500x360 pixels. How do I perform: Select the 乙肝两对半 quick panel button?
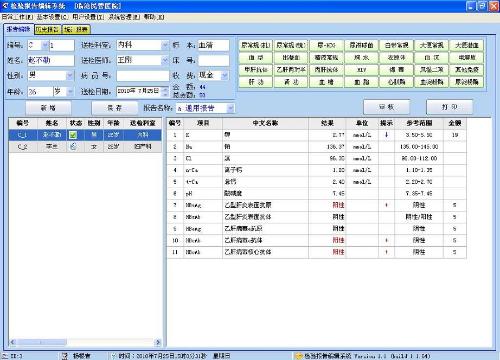point(291,70)
